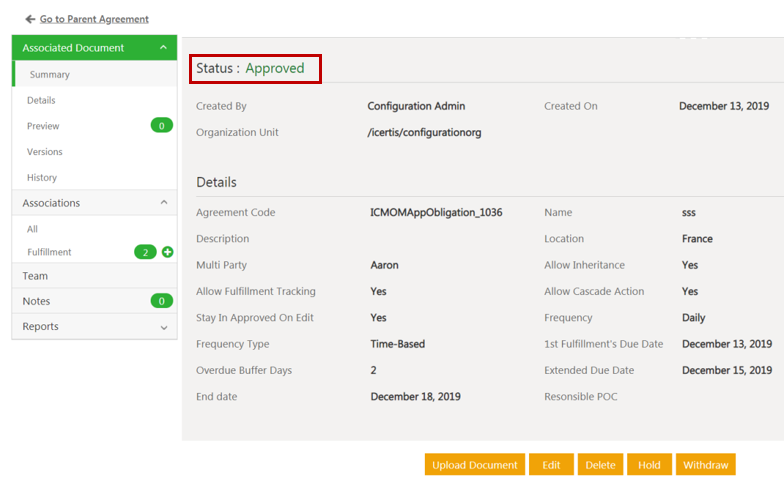
Task: Open the Details item in sidebar
Action: 41,100
